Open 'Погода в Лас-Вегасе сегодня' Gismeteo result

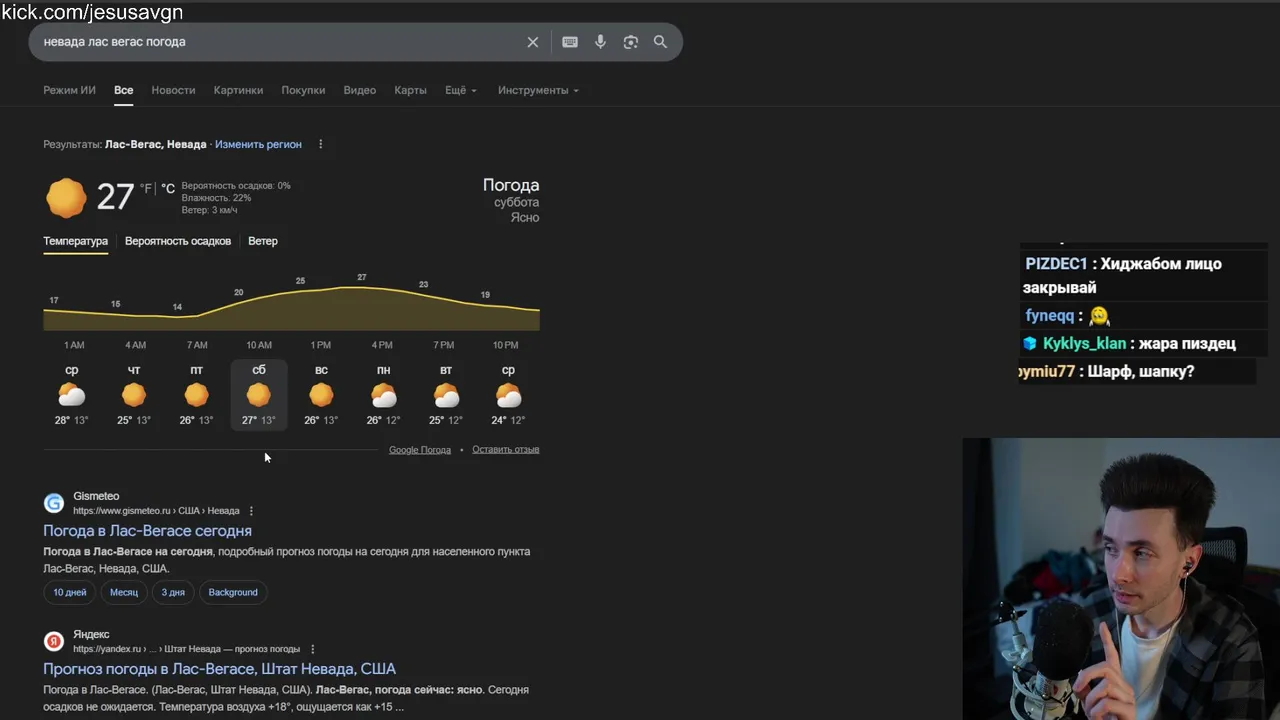(147, 531)
